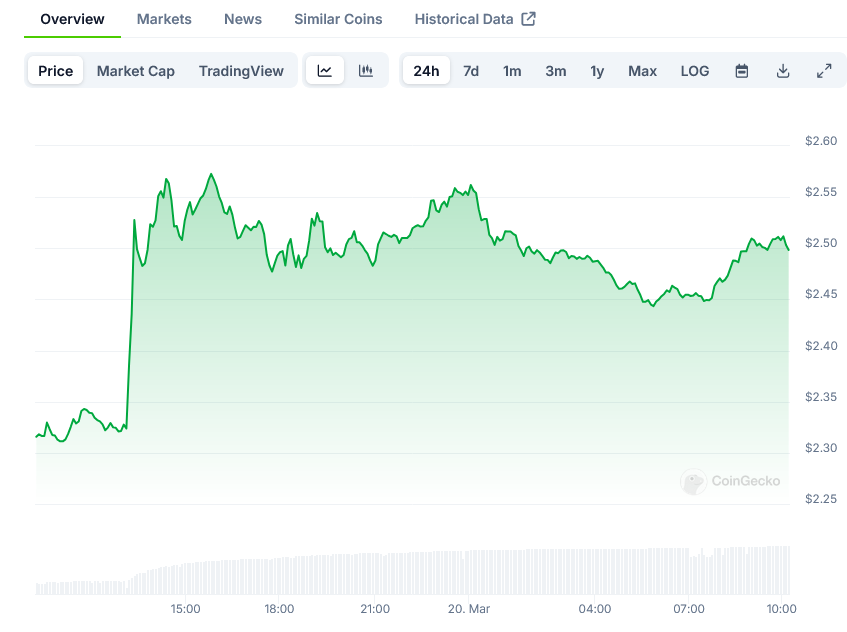This screenshot has height=632, width=847.
Task: Click the external link icon beside Historical Data
Action: tap(529, 19)
